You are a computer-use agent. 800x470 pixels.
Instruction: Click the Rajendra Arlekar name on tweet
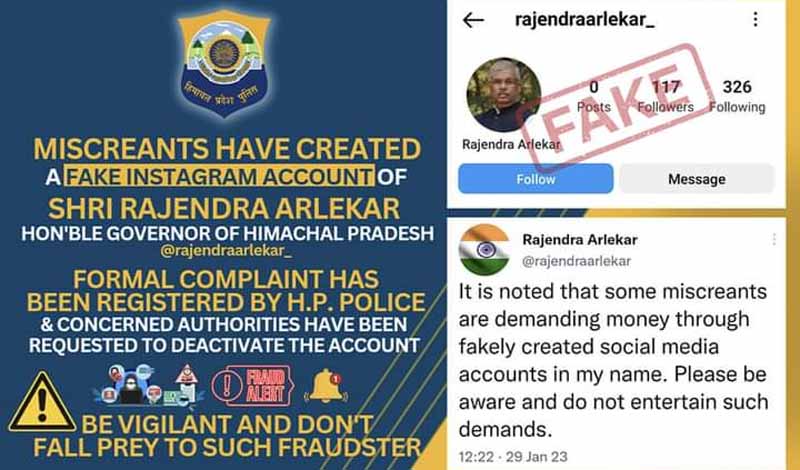[x=580, y=239]
